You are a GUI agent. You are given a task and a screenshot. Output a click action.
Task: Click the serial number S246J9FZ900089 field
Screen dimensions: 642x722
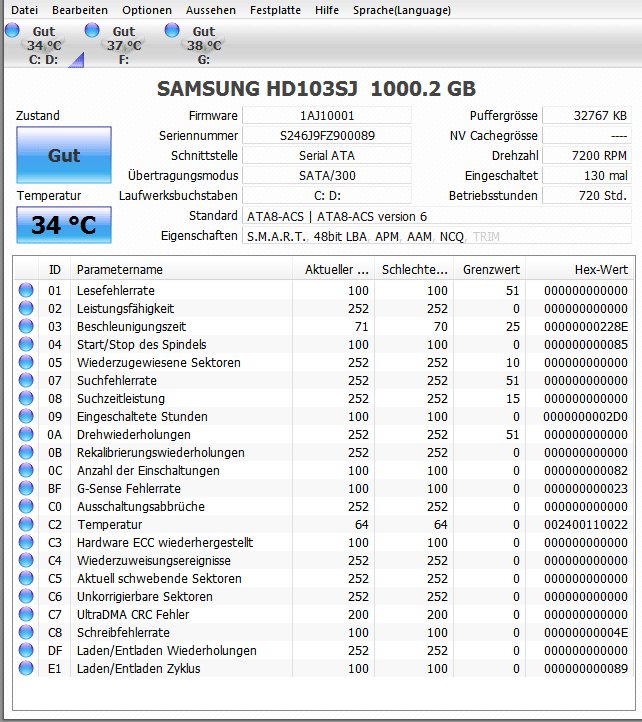[x=327, y=135]
